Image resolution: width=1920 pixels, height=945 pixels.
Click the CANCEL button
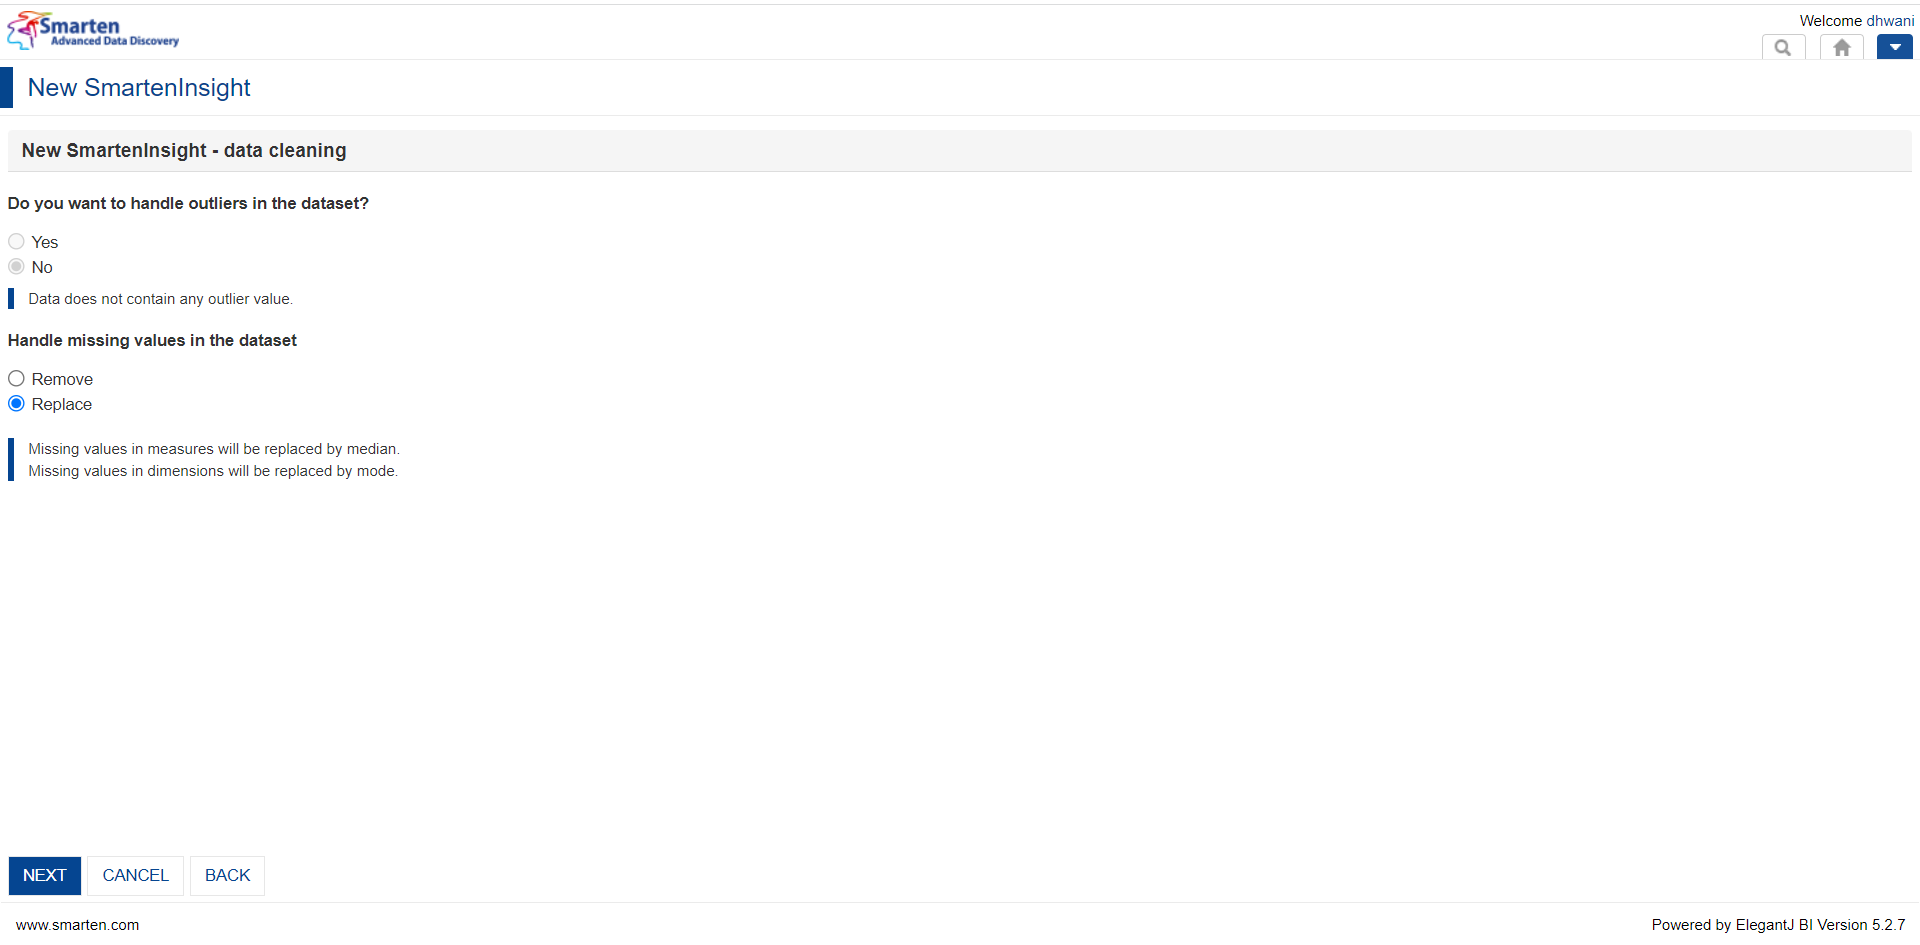coord(135,875)
